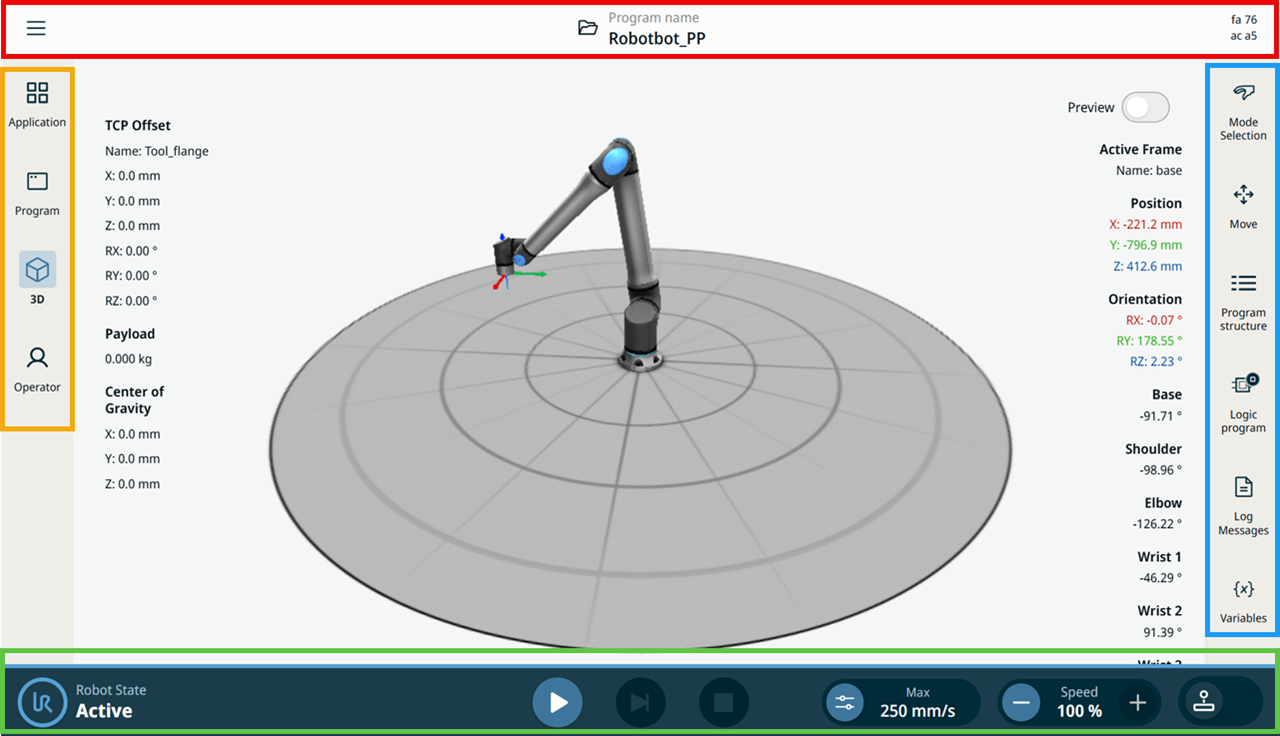The height and width of the screenshot is (736, 1280).
Task: Click the Play program button
Action: 558,702
